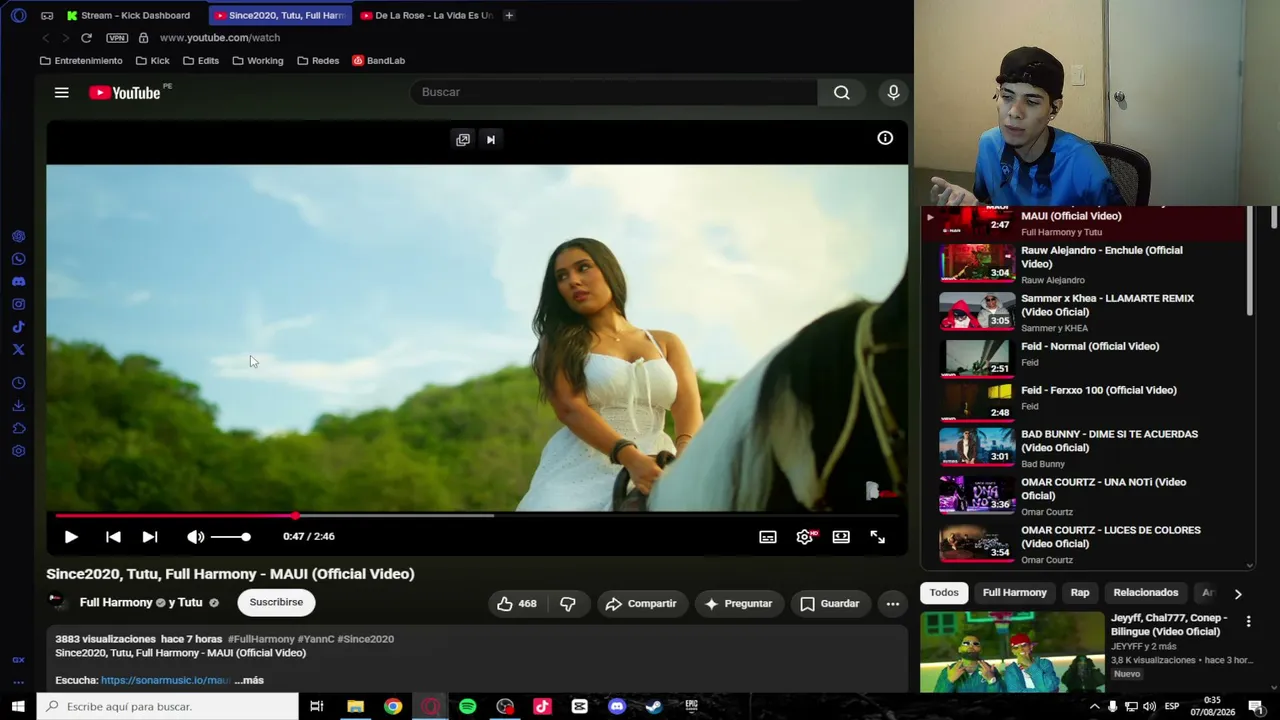Seek the video progress bar
Viewport: 1280px width, 720px height.
tap(477, 516)
